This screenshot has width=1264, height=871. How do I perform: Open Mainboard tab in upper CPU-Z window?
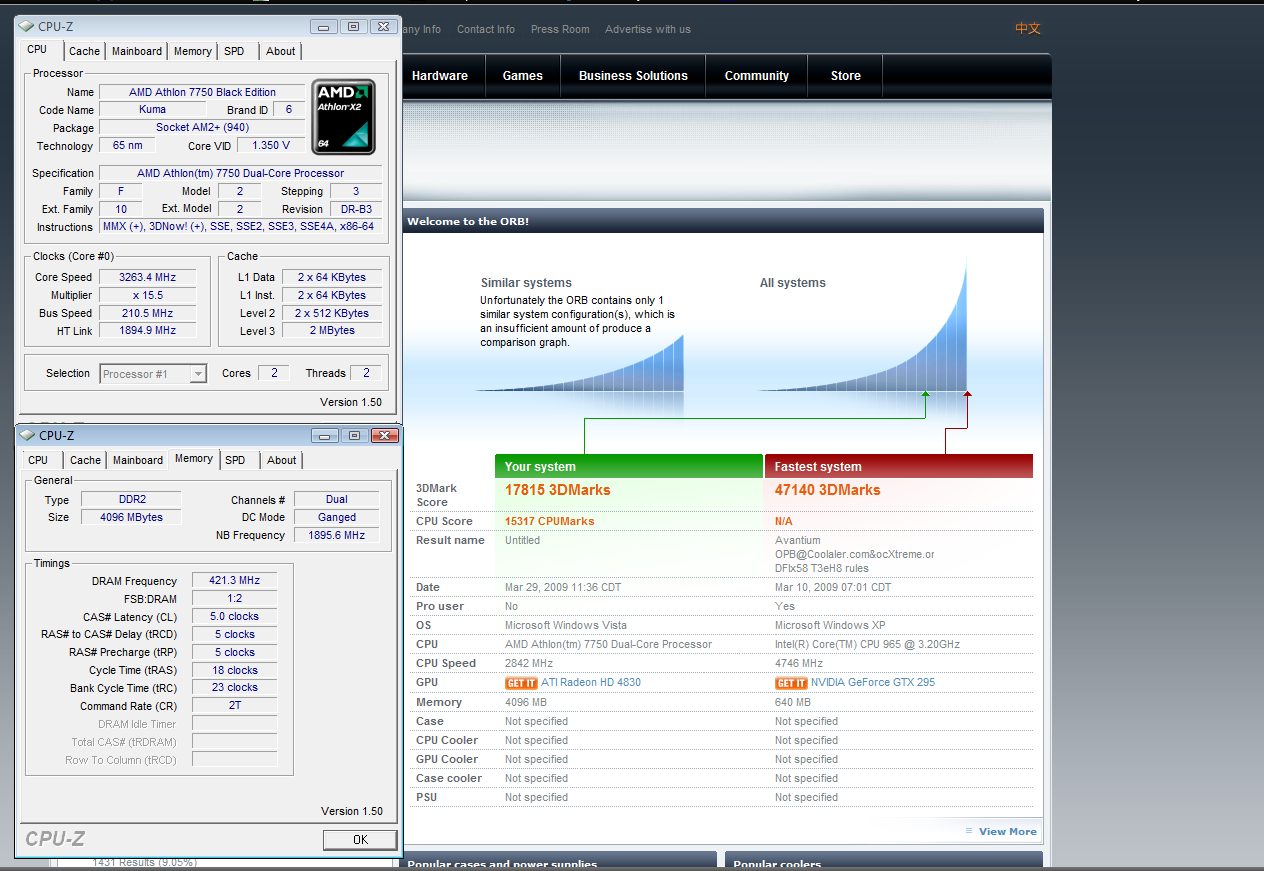coord(137,51)
